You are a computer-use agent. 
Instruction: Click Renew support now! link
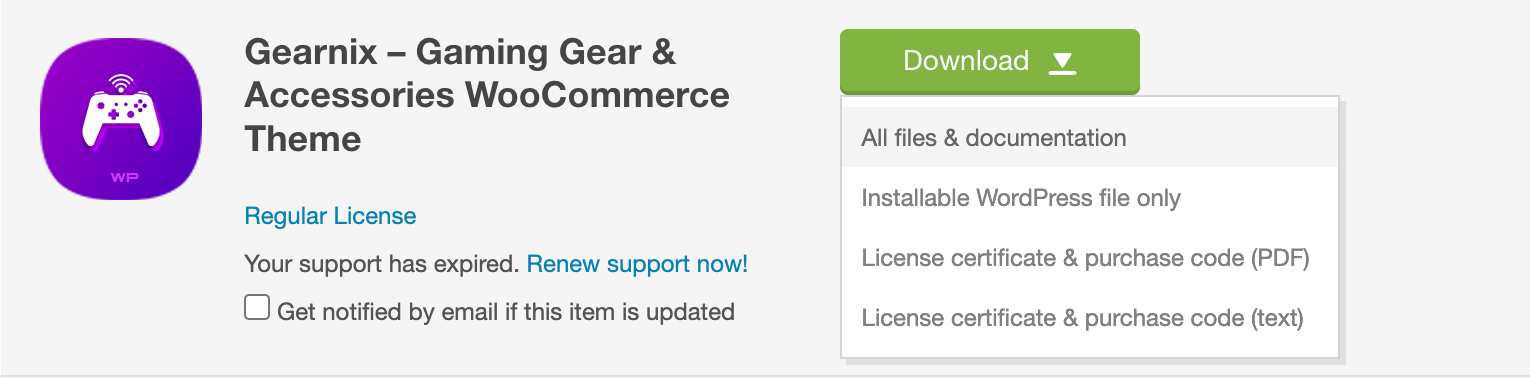637,265
